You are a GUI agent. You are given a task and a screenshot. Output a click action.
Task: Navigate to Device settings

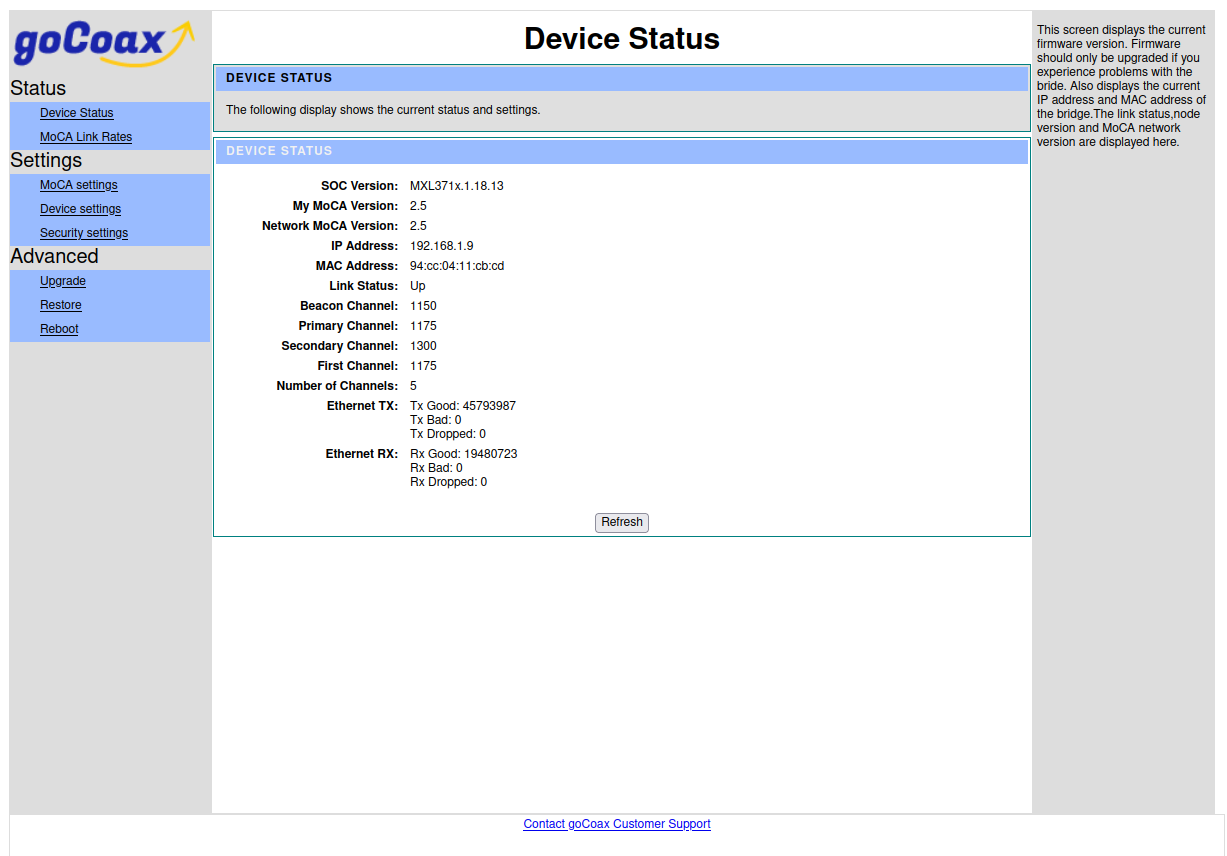[x=80, y=209]
